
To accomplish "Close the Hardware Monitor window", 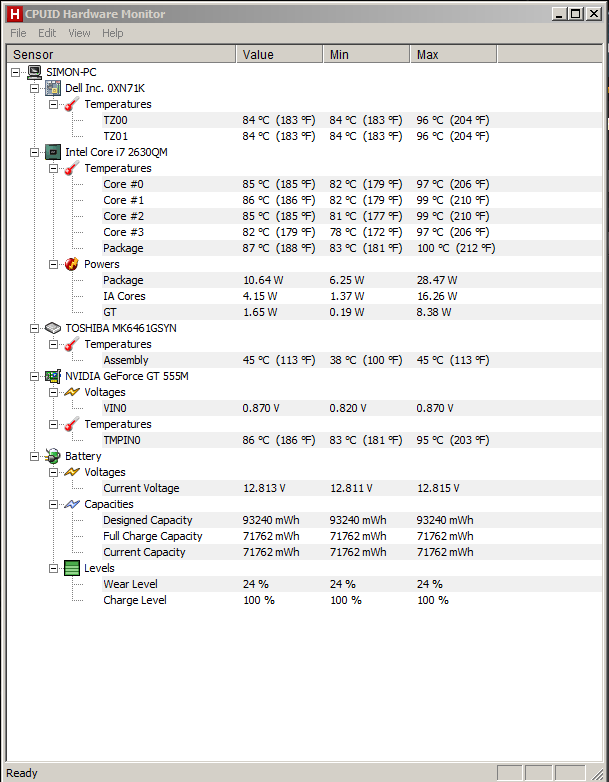I will [x=594, y=14].
